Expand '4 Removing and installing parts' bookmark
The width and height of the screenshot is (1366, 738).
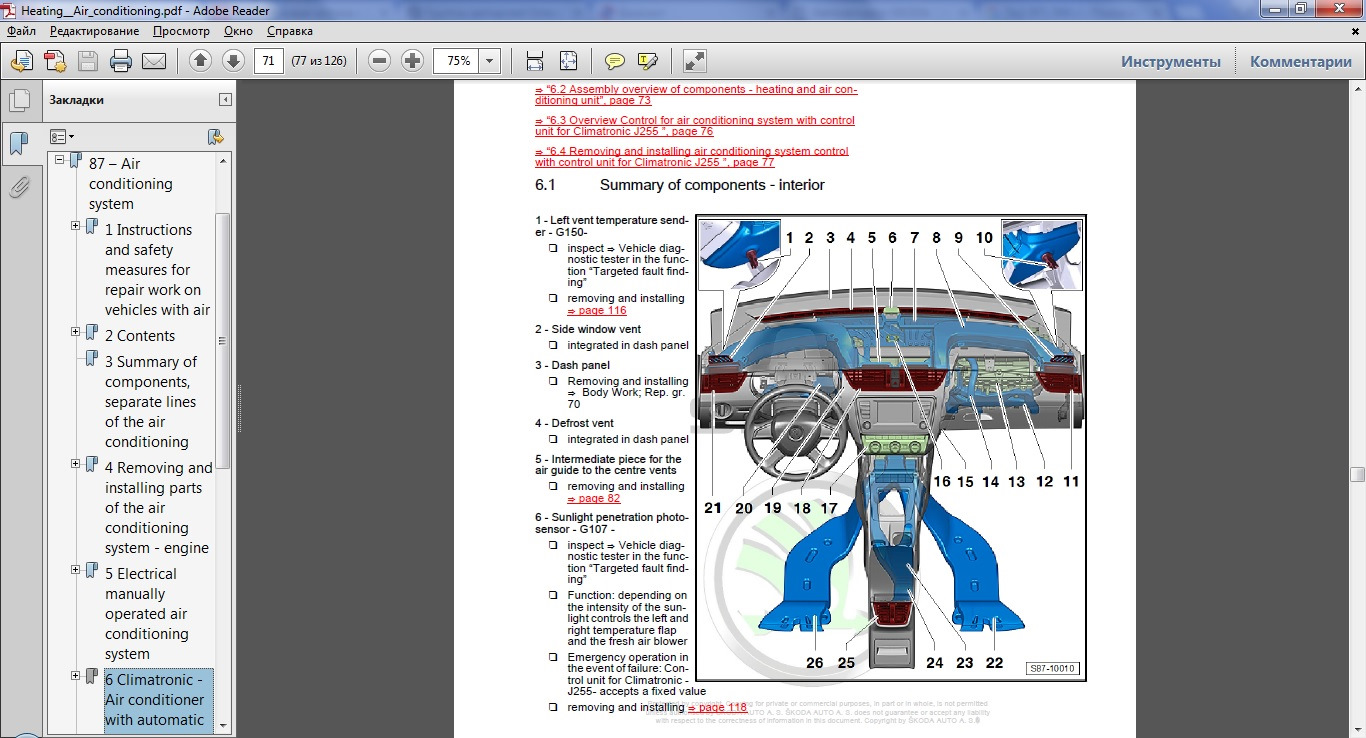76,464
